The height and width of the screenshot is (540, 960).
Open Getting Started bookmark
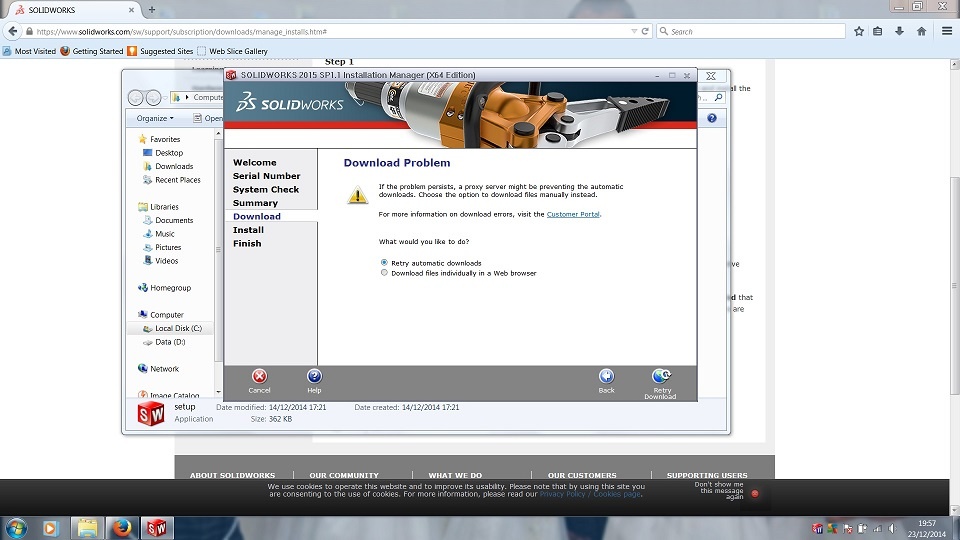click(92, 51)
